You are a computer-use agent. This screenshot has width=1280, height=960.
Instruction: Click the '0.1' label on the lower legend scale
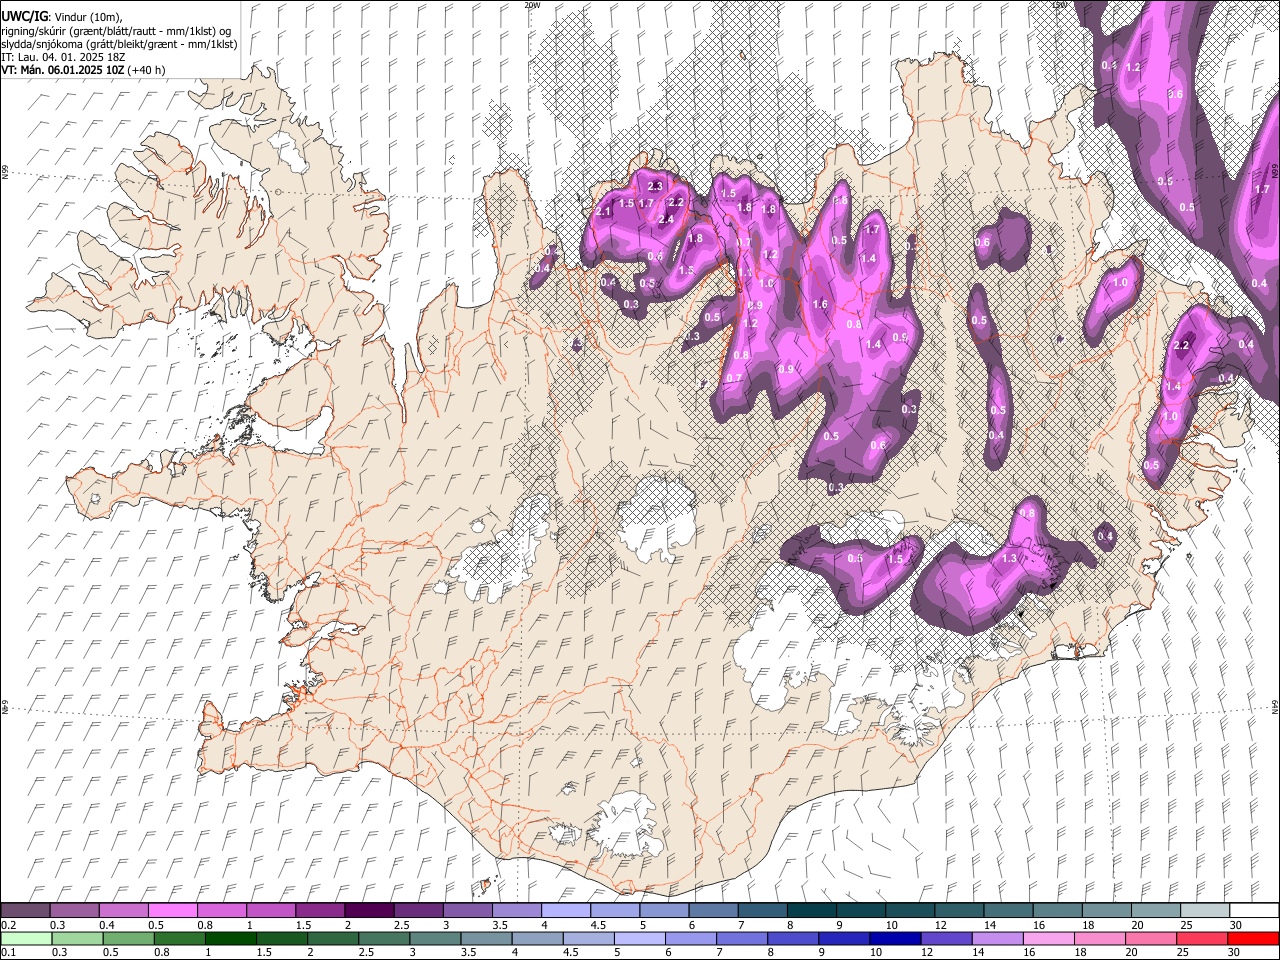pos(8,953)
